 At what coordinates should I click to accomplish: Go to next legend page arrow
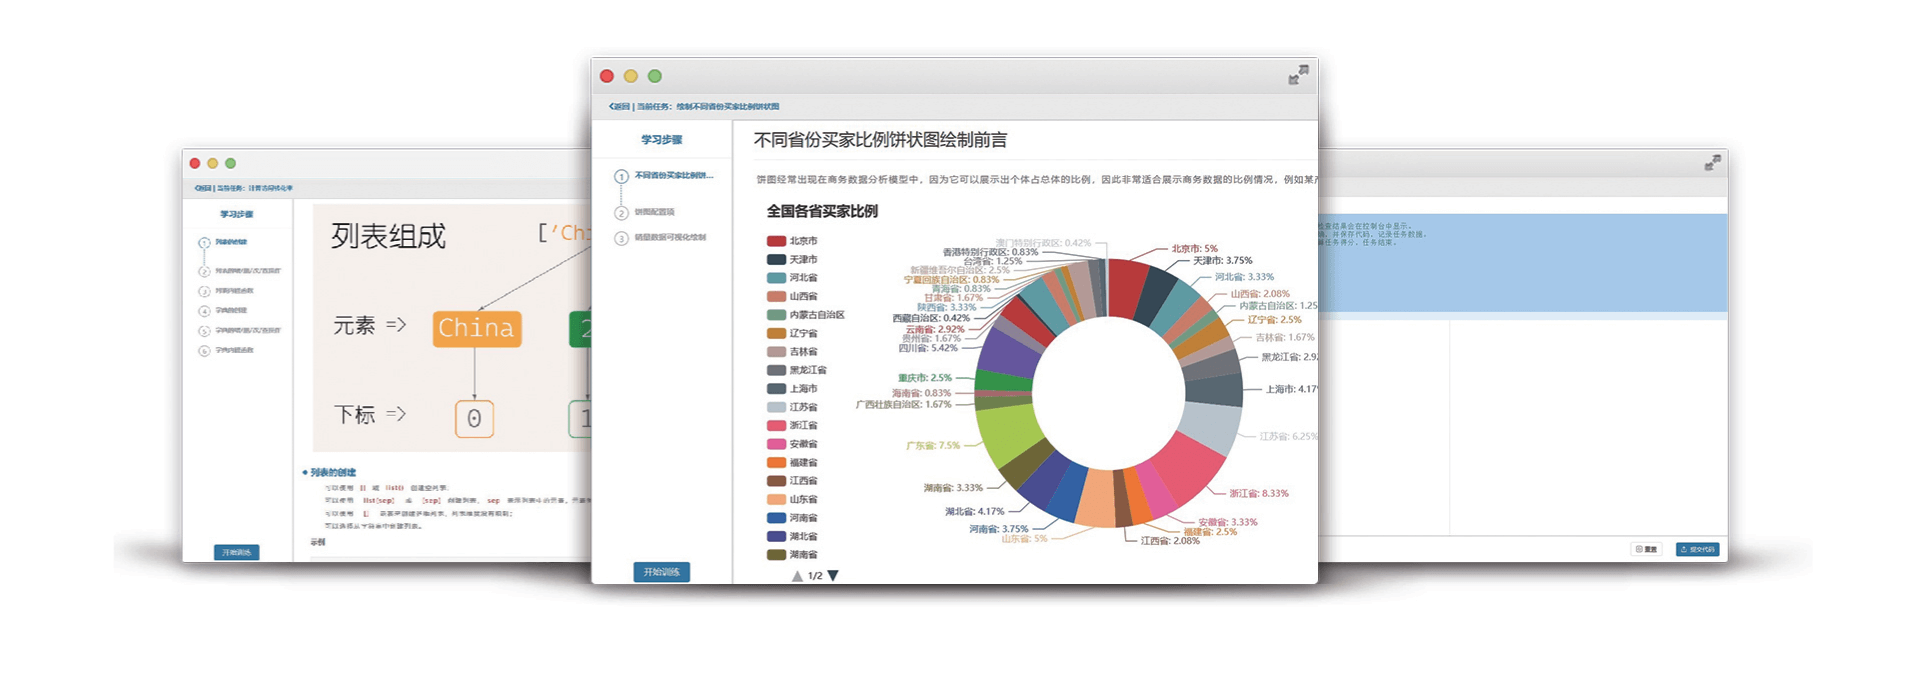[x=833, y=576]
